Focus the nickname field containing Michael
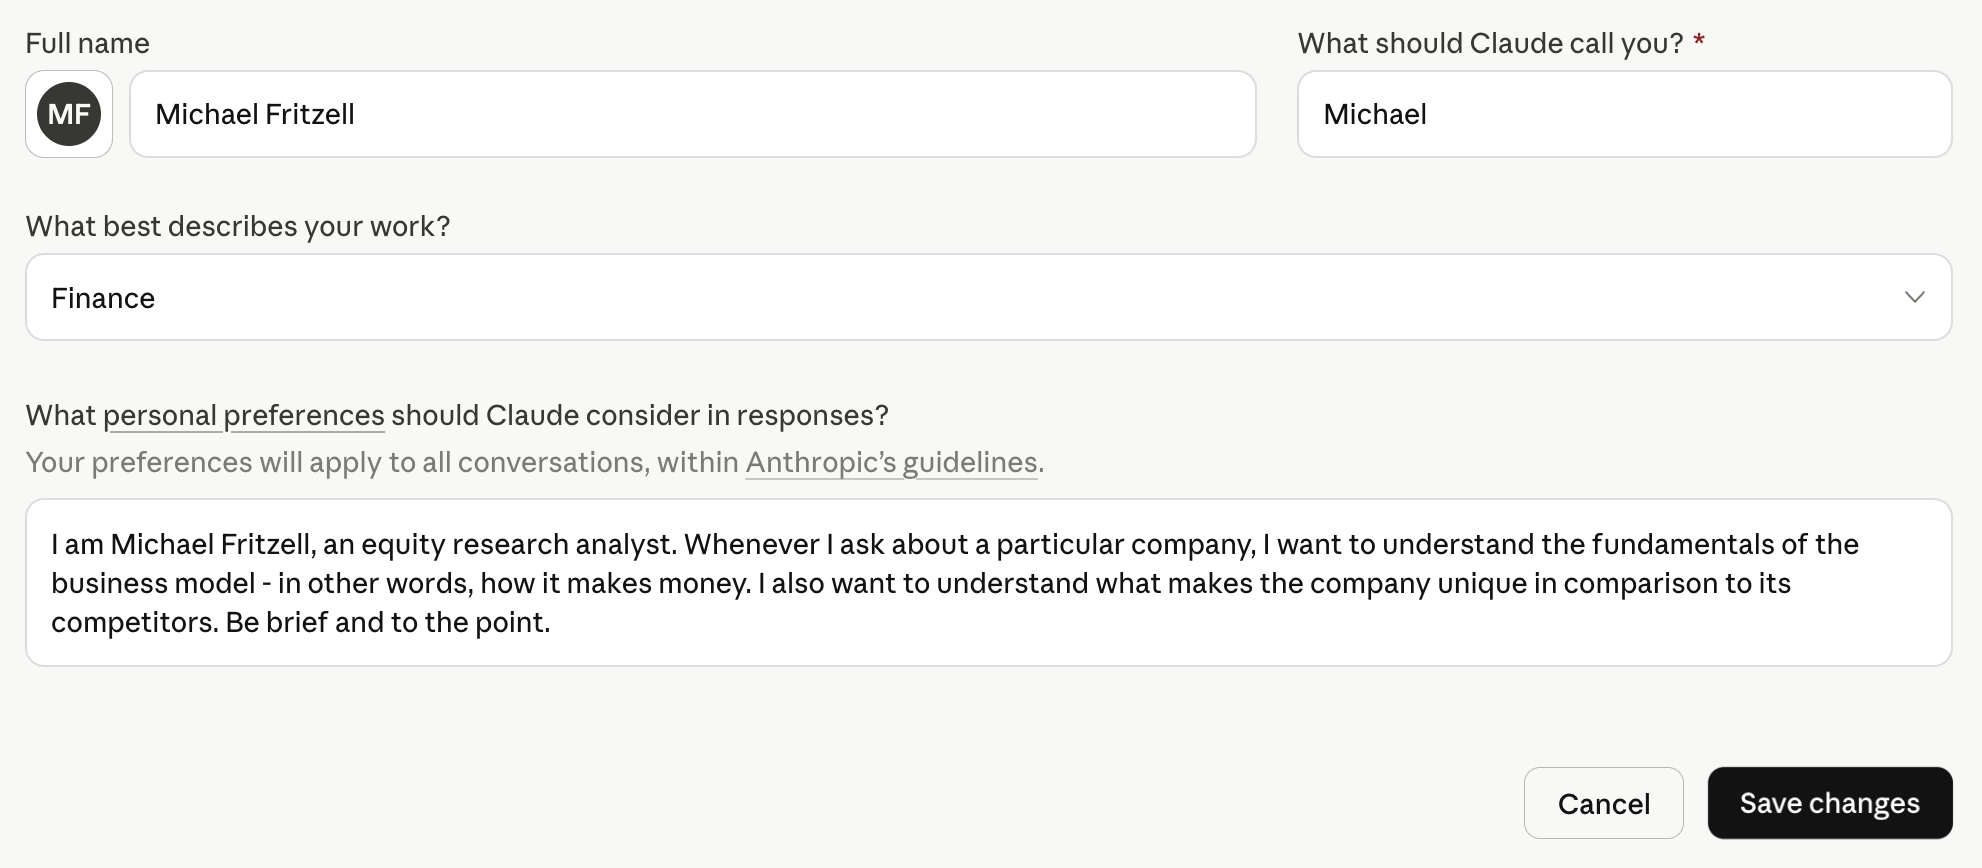The height and width of the screenshot is (868, 1982). 1624,114
